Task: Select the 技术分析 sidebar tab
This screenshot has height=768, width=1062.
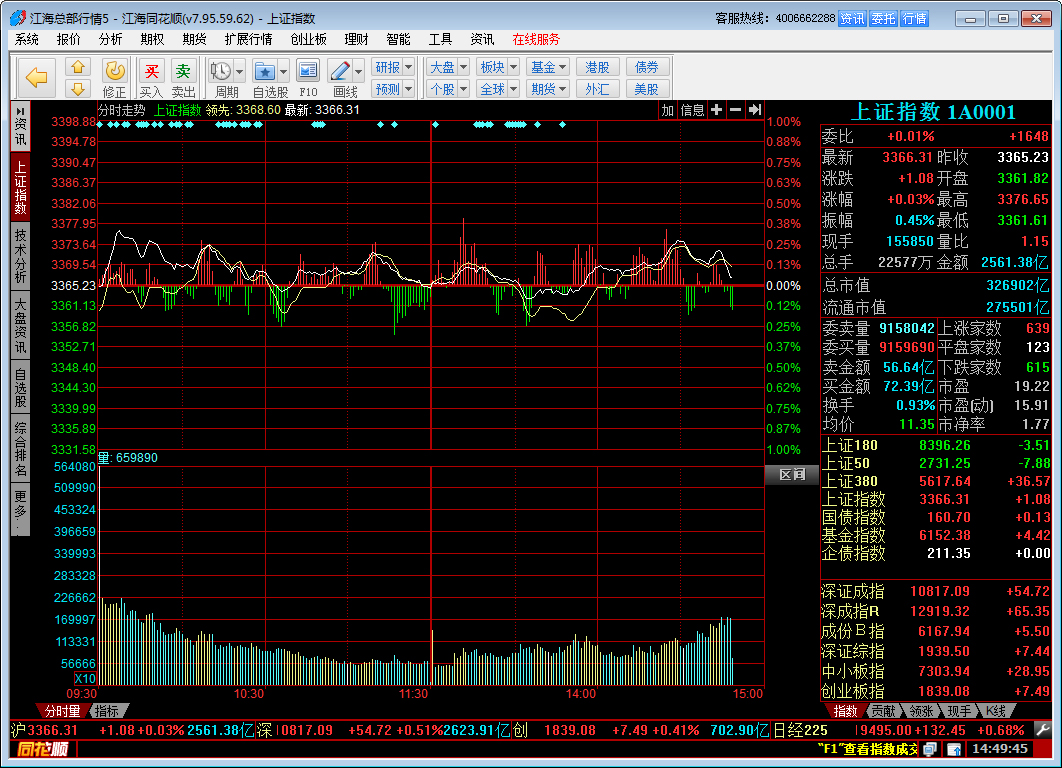Action: click(20, 255)
